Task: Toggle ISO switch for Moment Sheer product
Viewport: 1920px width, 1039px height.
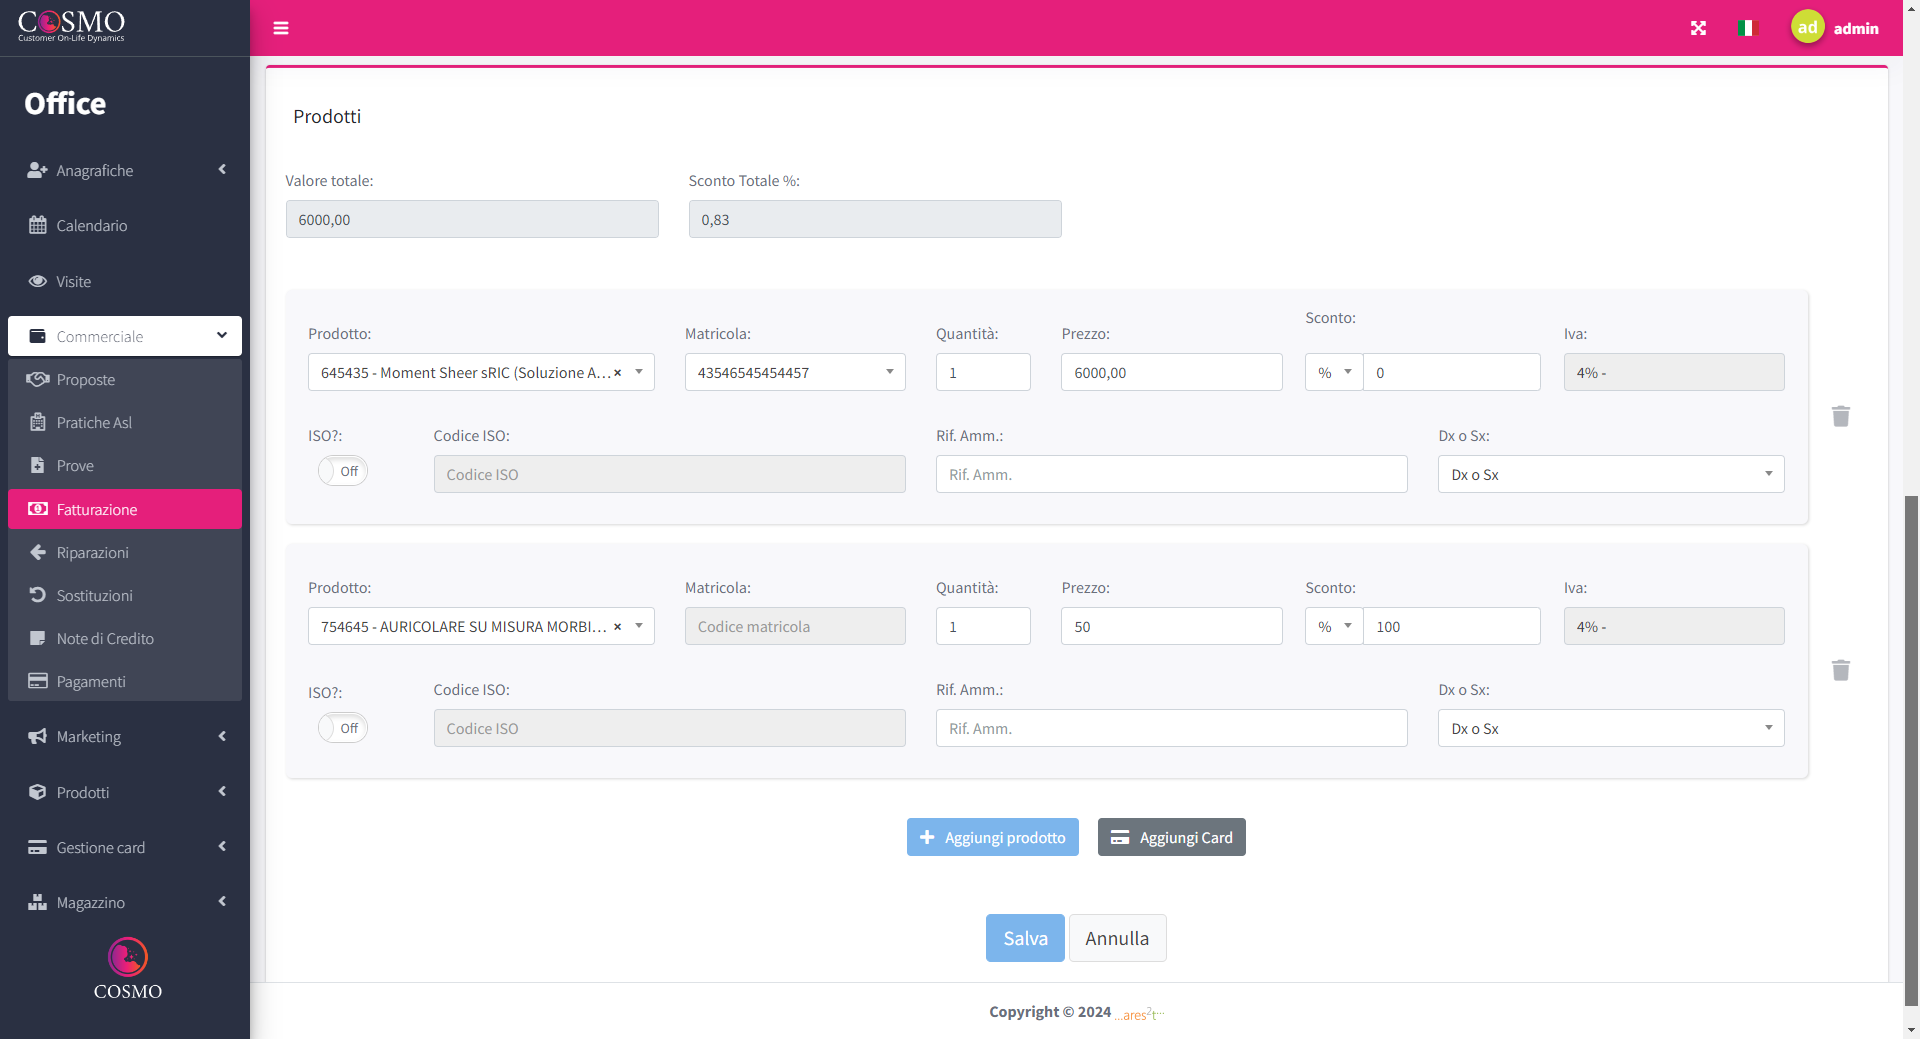Action: coord(343,471)
